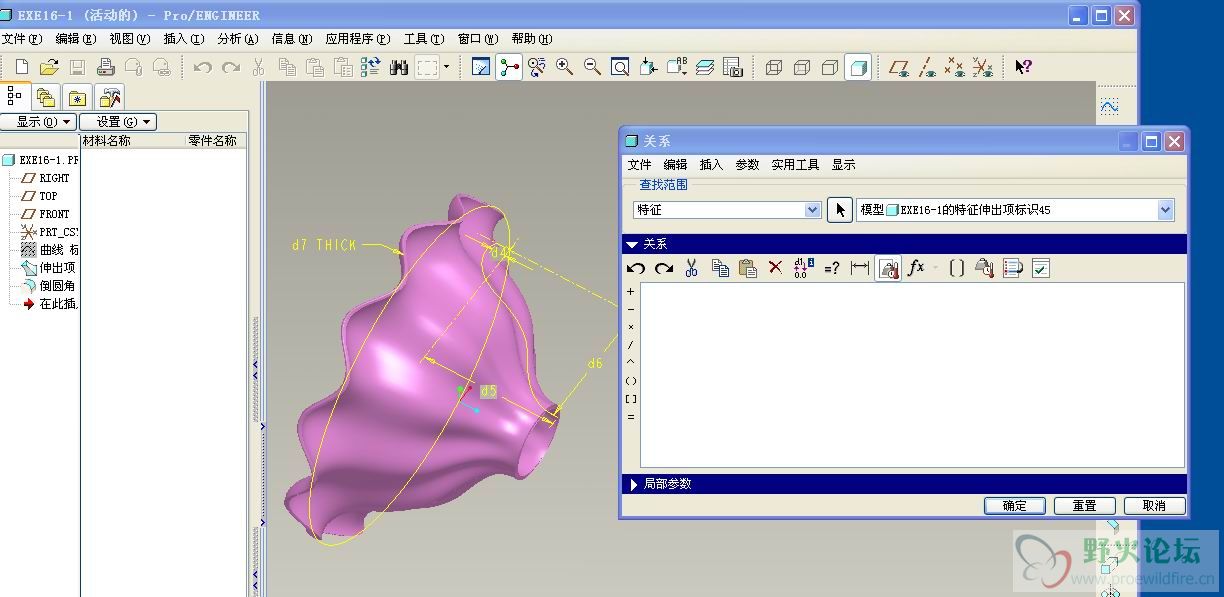Click the sort relations icon

pos(1012,268)
